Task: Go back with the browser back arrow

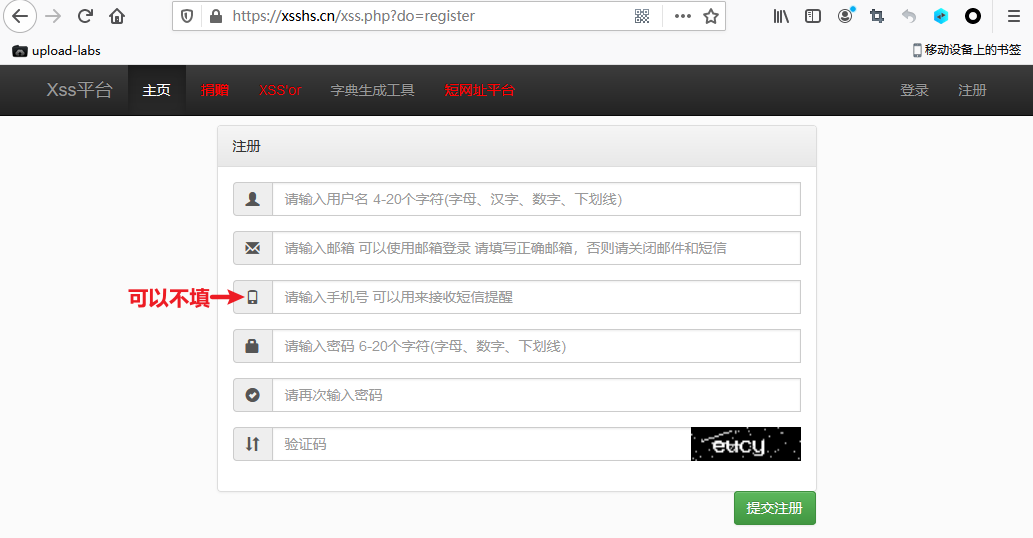Action: [x=20, y=16]
